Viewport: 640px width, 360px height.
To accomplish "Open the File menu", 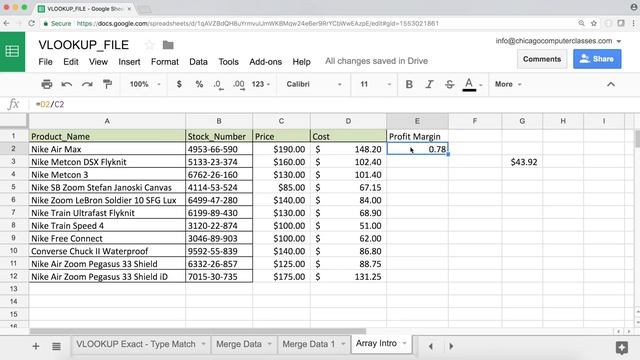I will point(45,62).
